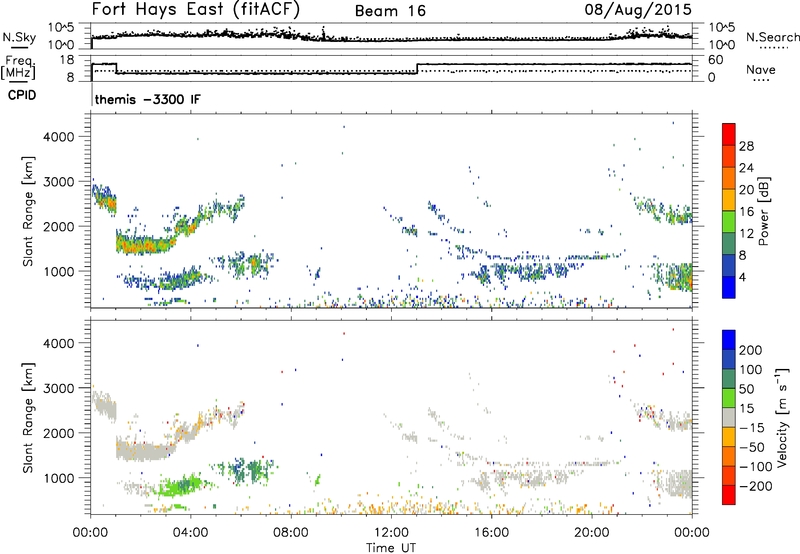Click the "12:00" time tick label
The width and height of the screenshot is (800, 554).
391,533
